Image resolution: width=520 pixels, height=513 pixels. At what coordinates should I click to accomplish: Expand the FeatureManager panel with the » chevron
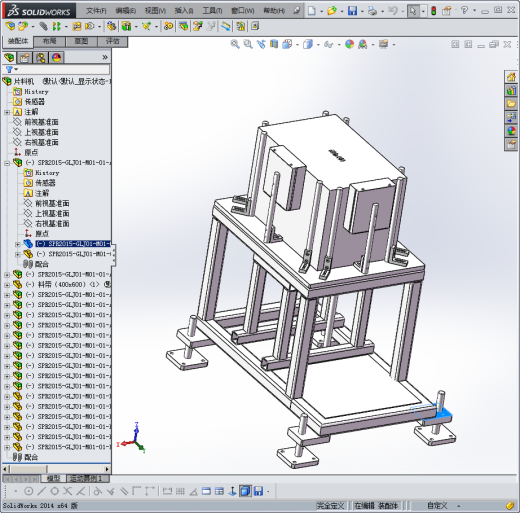click(105, 57)
